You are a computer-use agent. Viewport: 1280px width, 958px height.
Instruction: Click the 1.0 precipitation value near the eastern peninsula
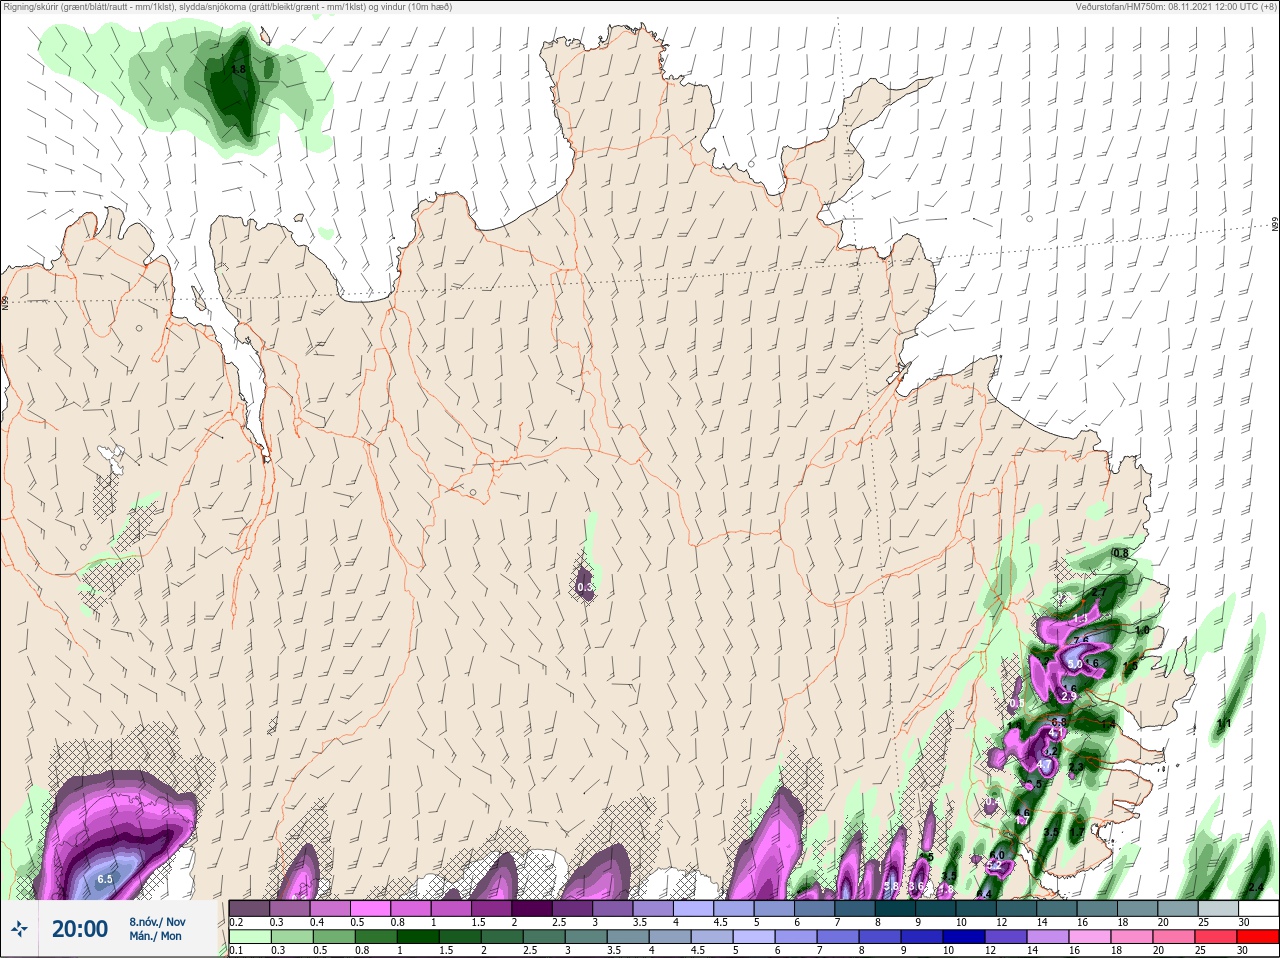click(1142, 631)
